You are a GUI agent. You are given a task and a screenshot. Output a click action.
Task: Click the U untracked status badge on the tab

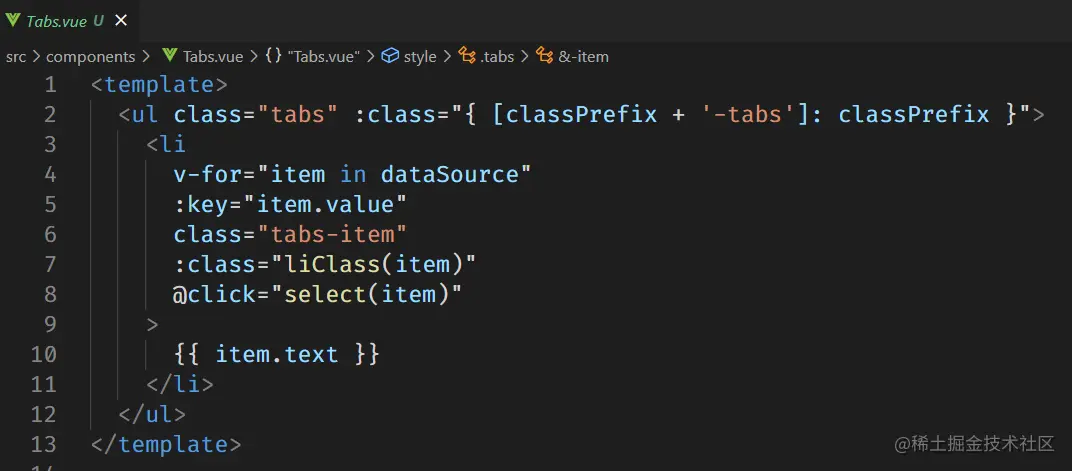(x=98, y=19)
